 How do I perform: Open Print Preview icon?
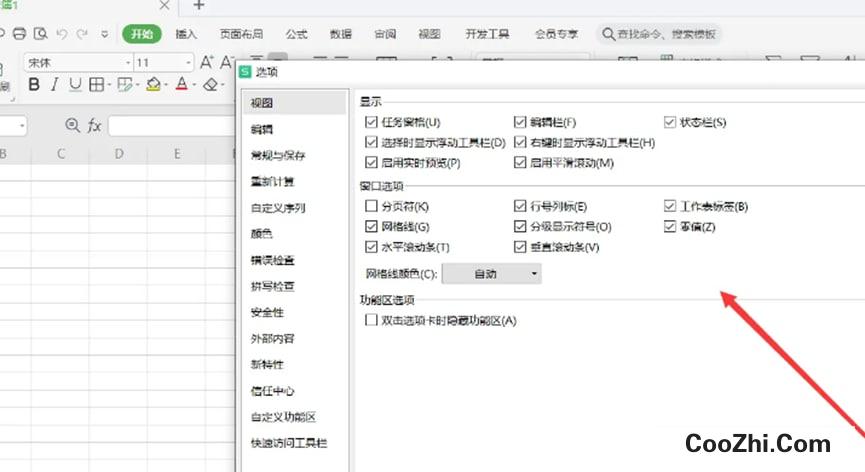pos(40,34)
